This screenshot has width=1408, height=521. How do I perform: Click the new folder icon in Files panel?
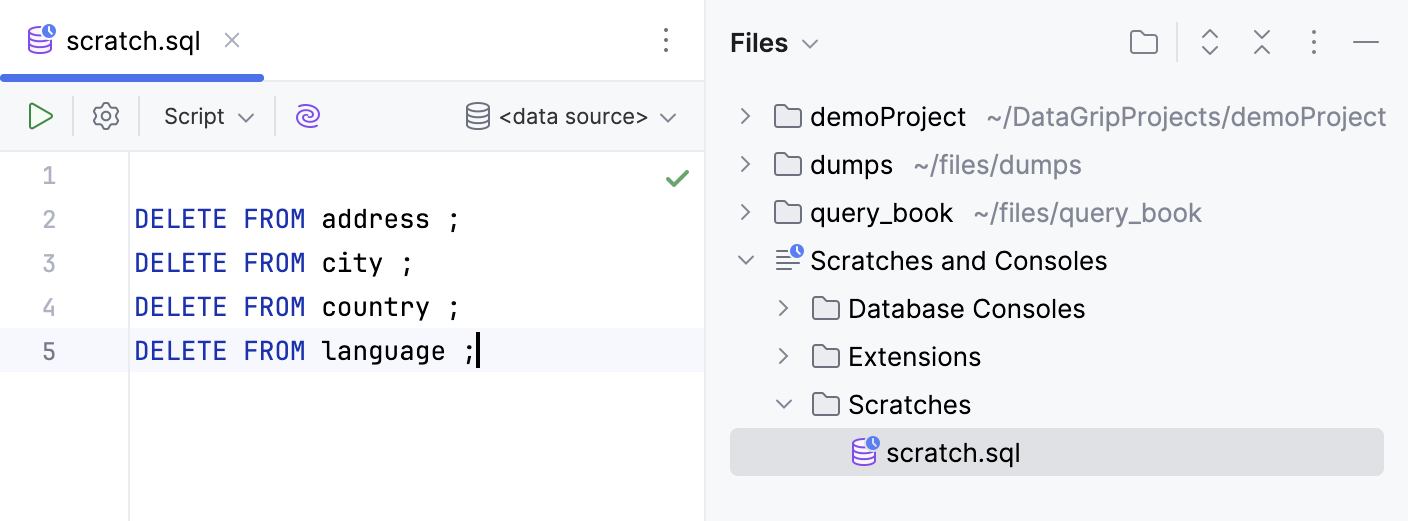pyautogui.click(x=1143, y=42)
